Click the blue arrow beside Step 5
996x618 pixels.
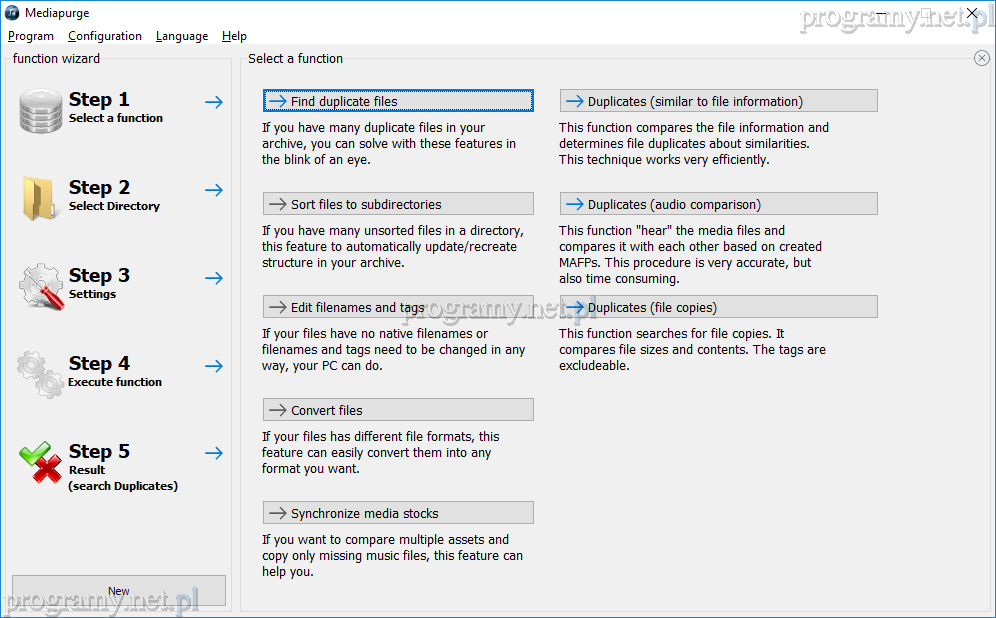[x=214, y=453]
